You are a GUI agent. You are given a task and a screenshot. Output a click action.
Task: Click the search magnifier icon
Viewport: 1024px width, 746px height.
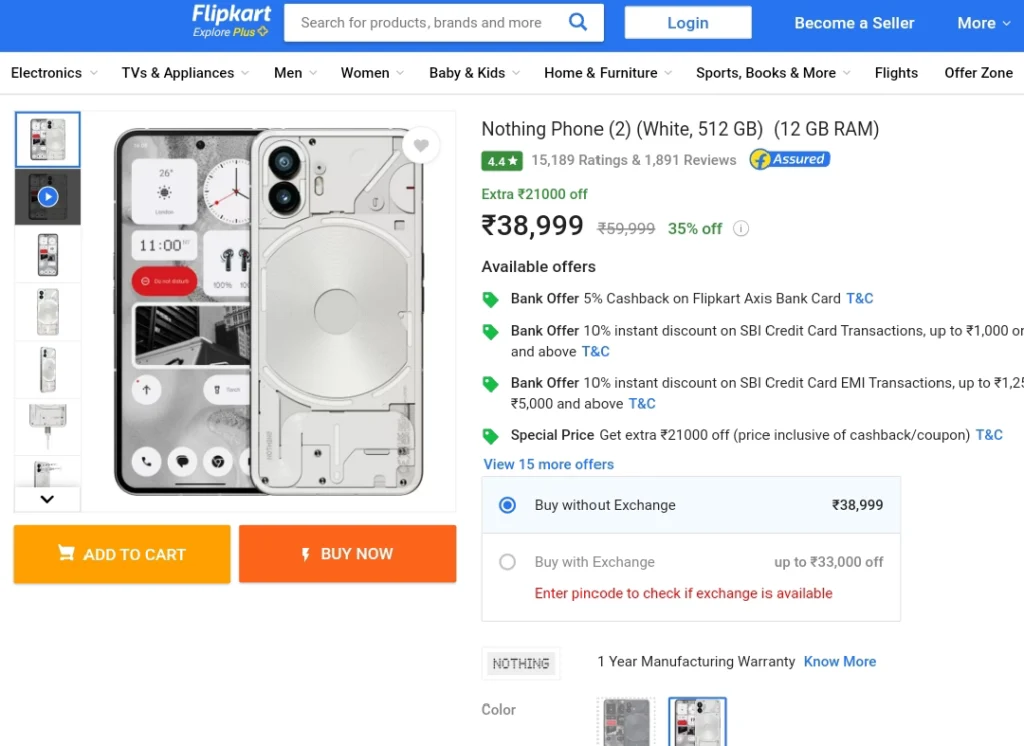coord(578,22)
